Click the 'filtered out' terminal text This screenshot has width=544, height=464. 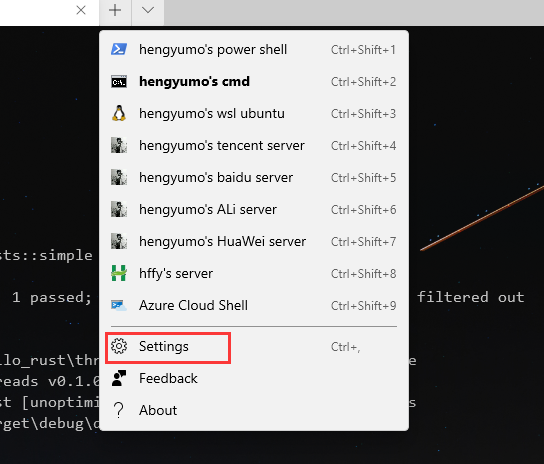[x=471, y=297]
